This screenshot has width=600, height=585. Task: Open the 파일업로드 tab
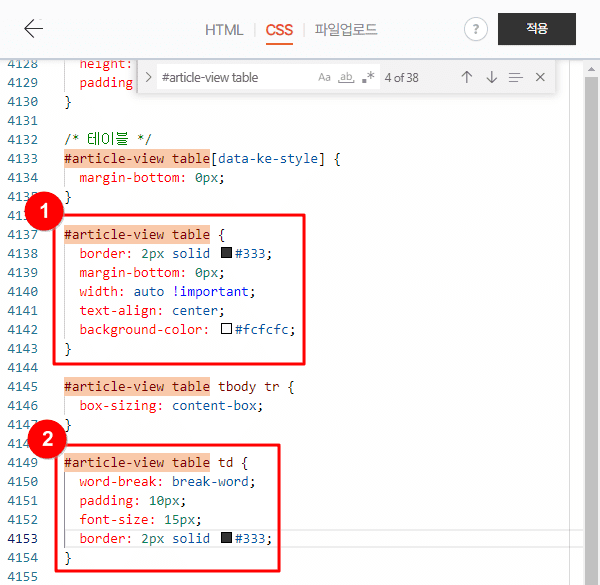click(x=346, y=30)
